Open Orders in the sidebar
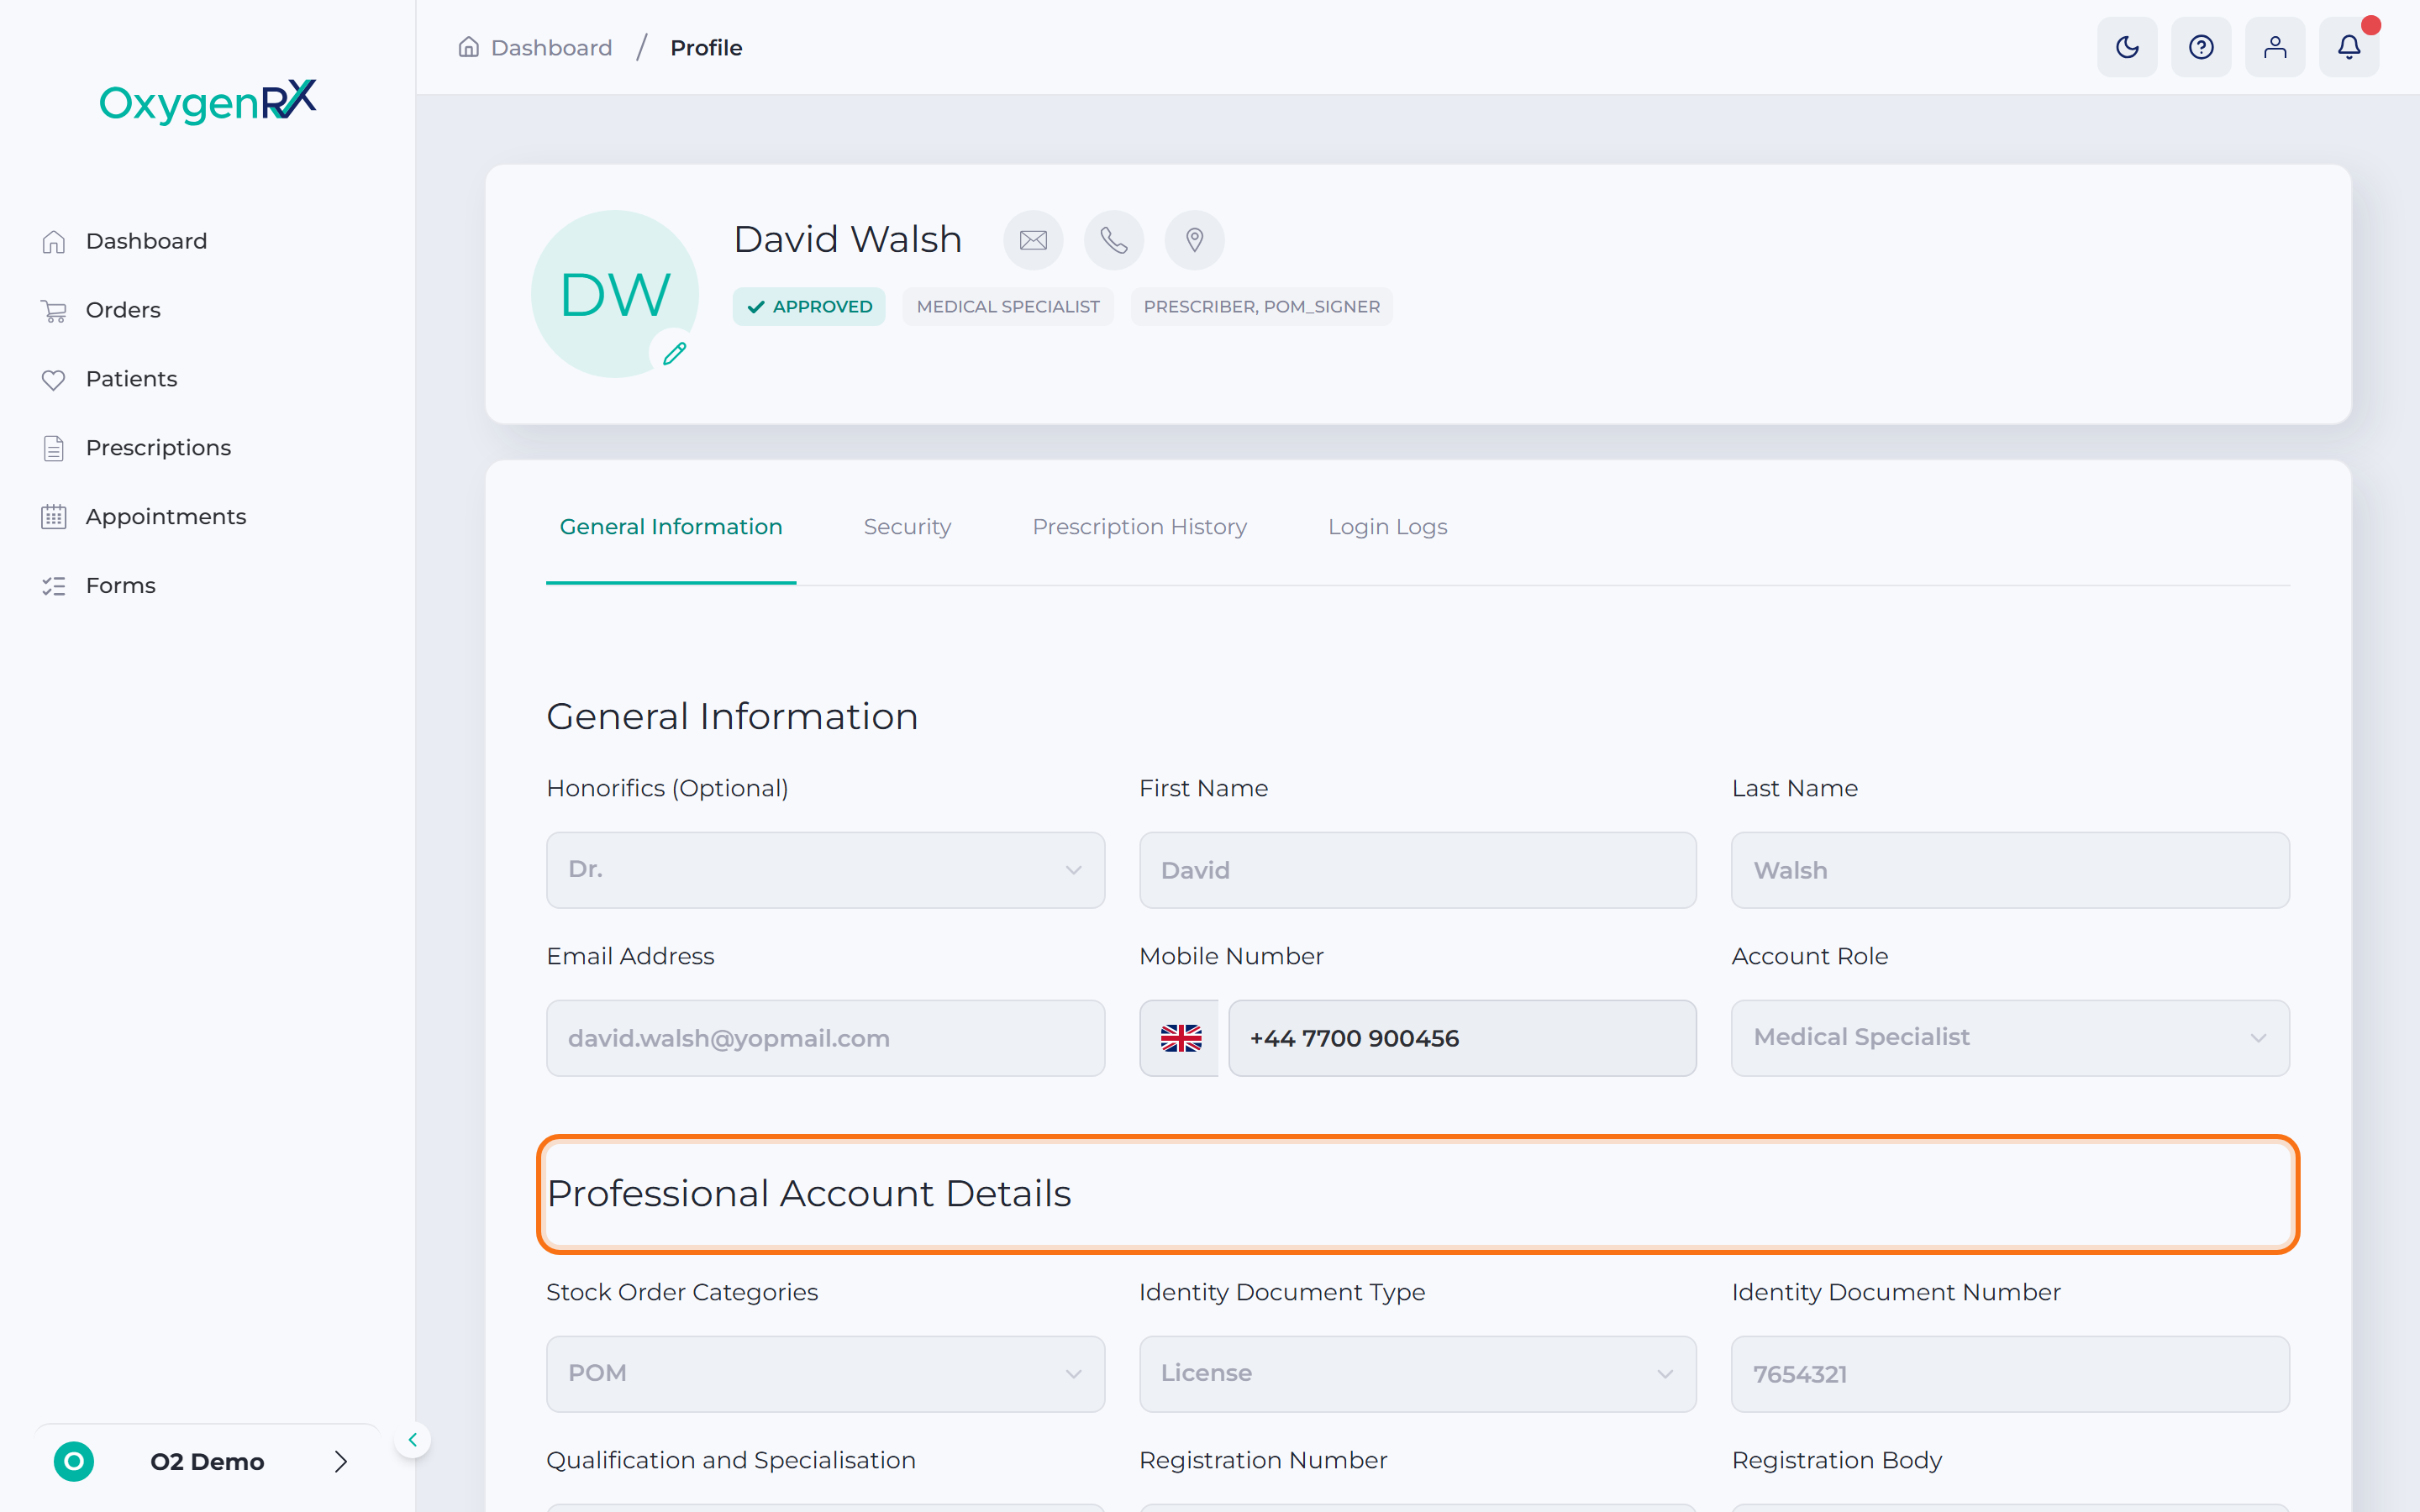The height and width of the screenshot is (1512, 2420). (123, 310)
